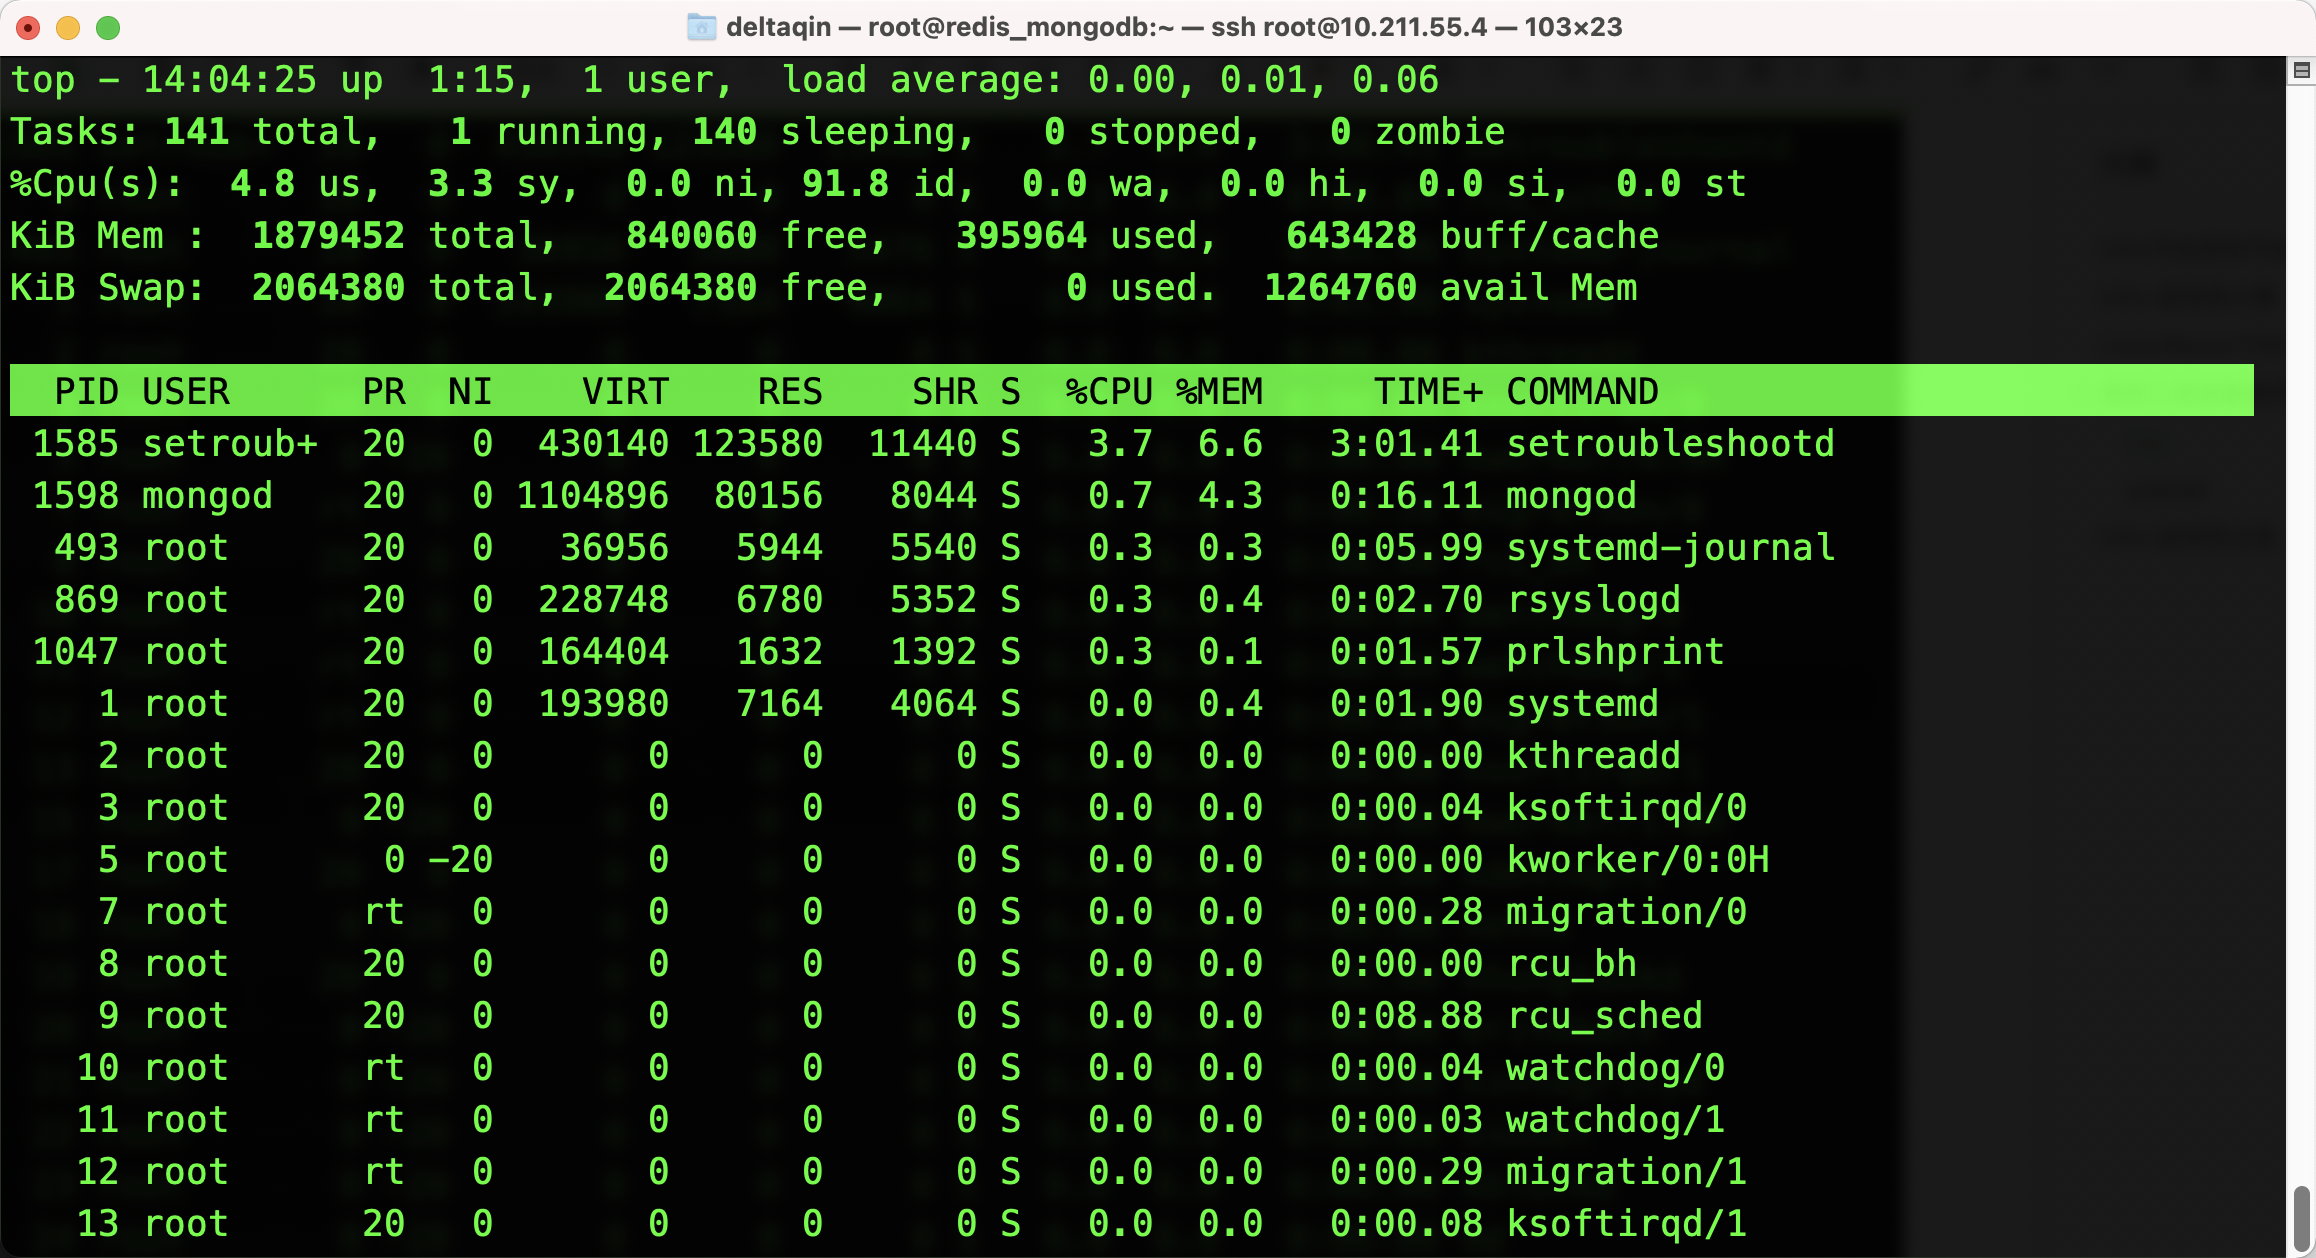Click the red close window button
Viewport: 2316px width, 1258px height.
click(x=28, y=27)
